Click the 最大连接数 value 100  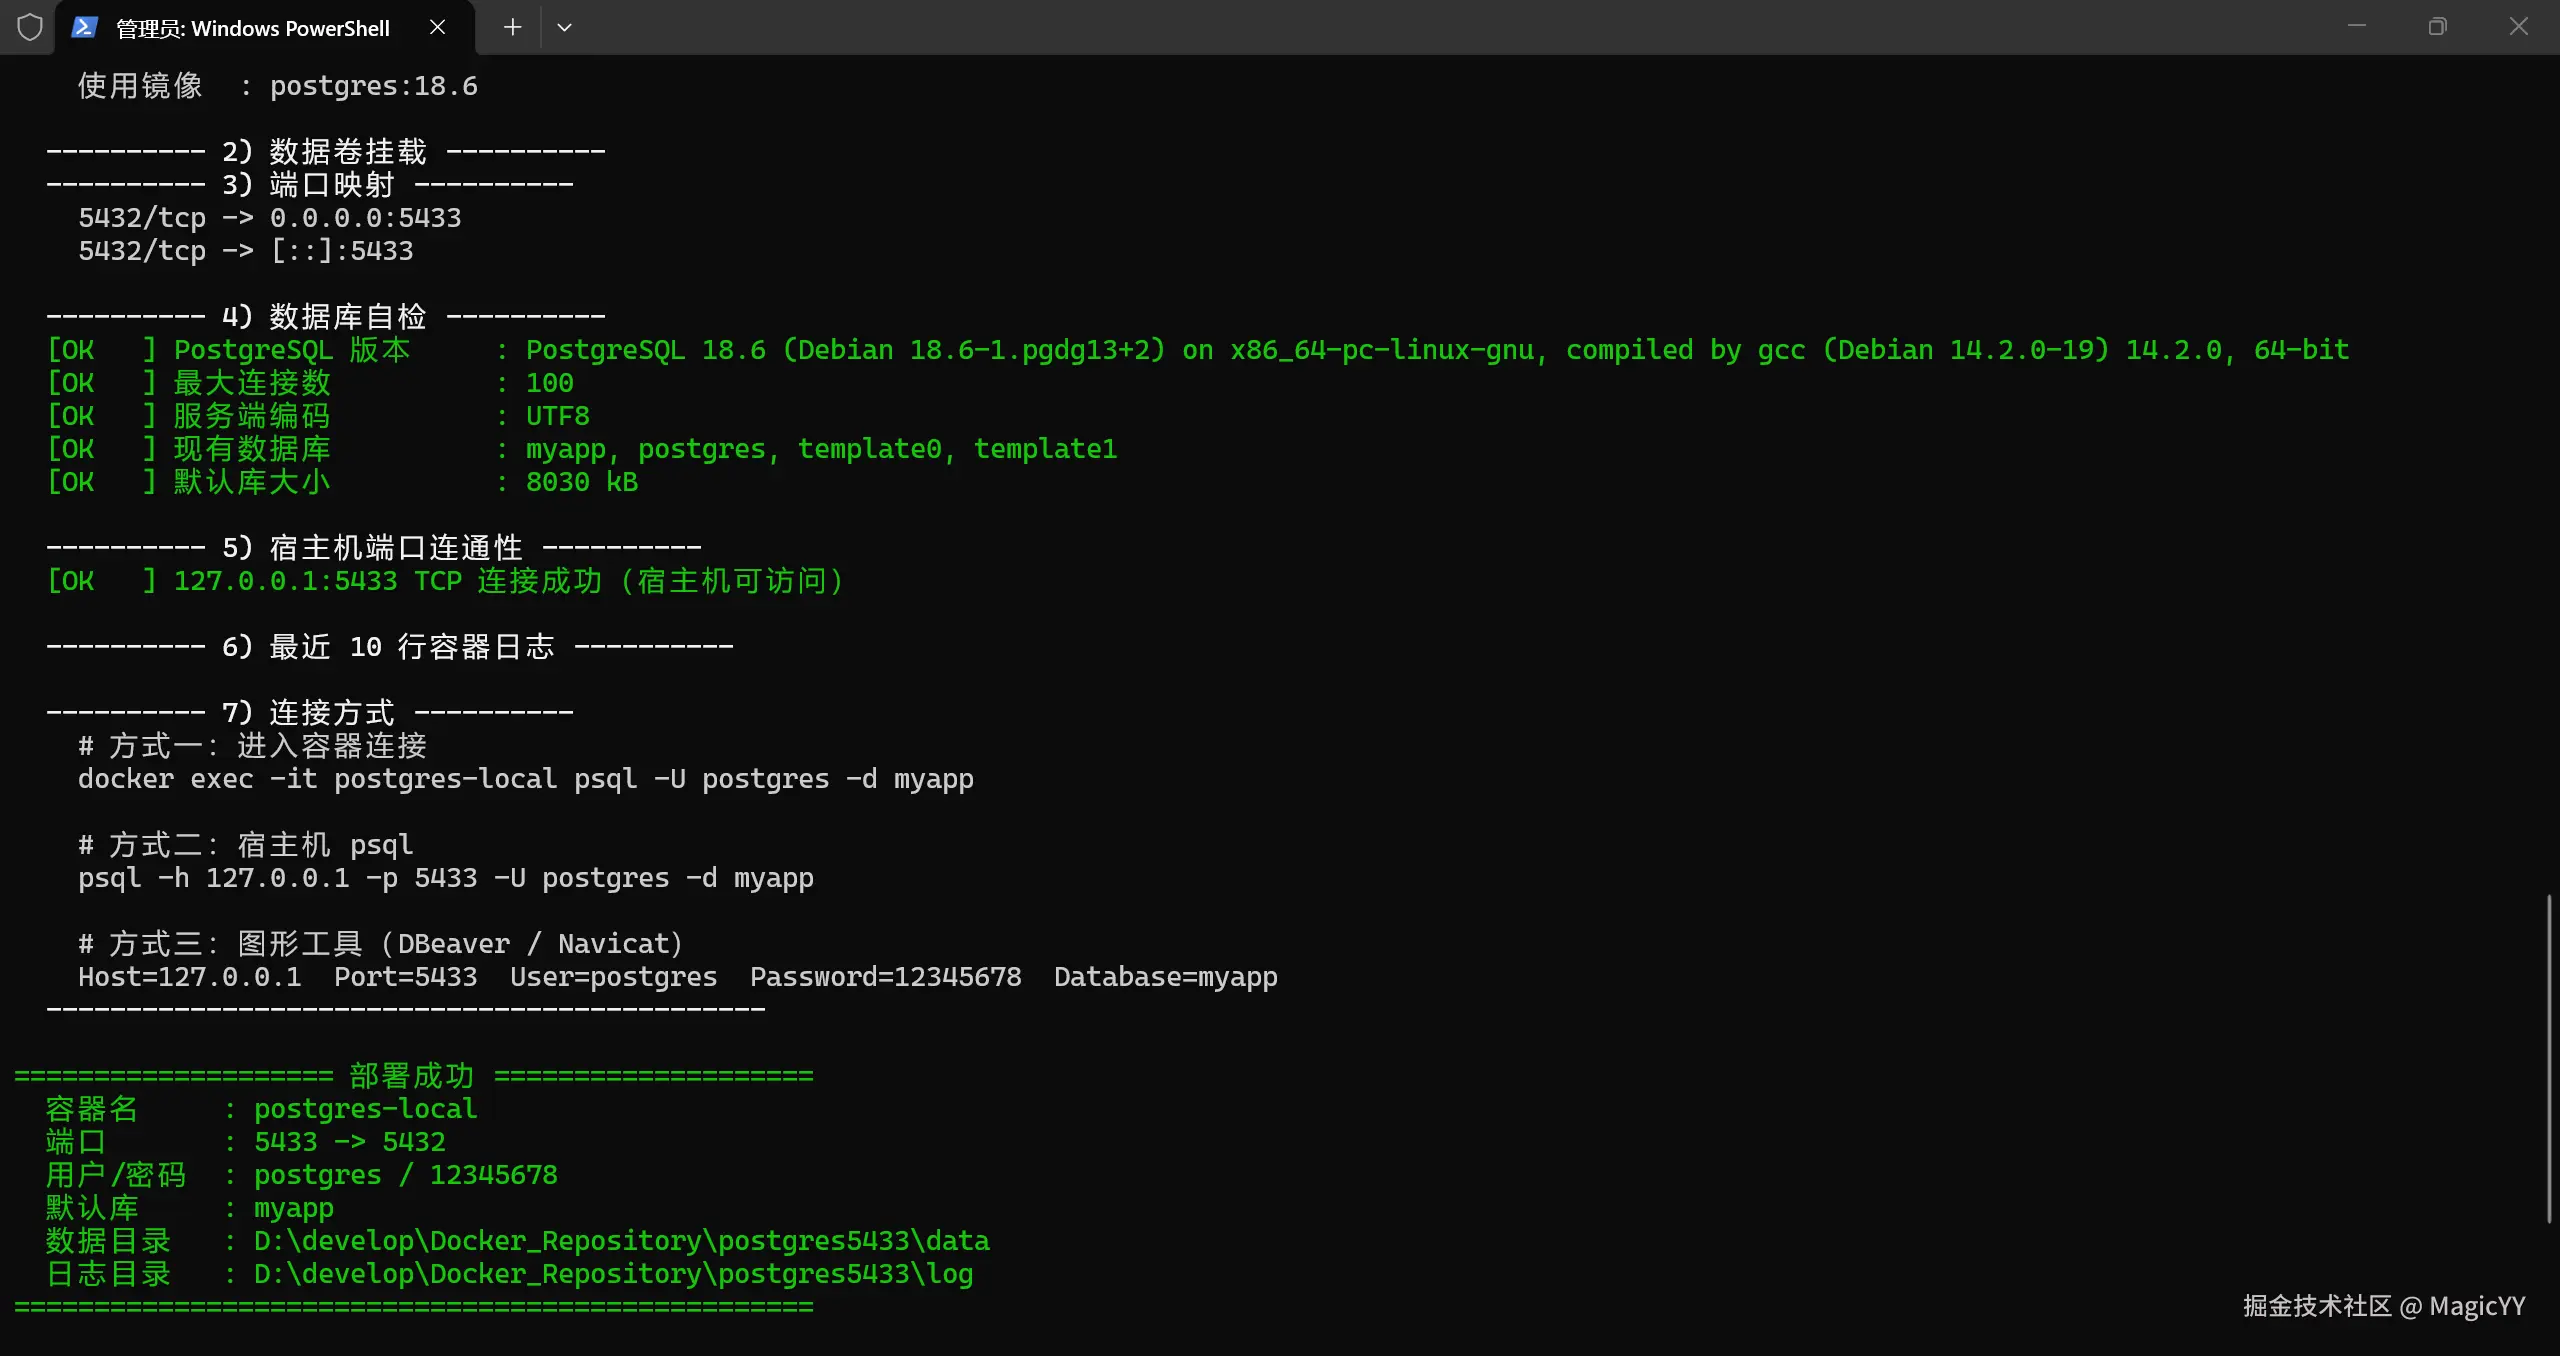point(550,383)
